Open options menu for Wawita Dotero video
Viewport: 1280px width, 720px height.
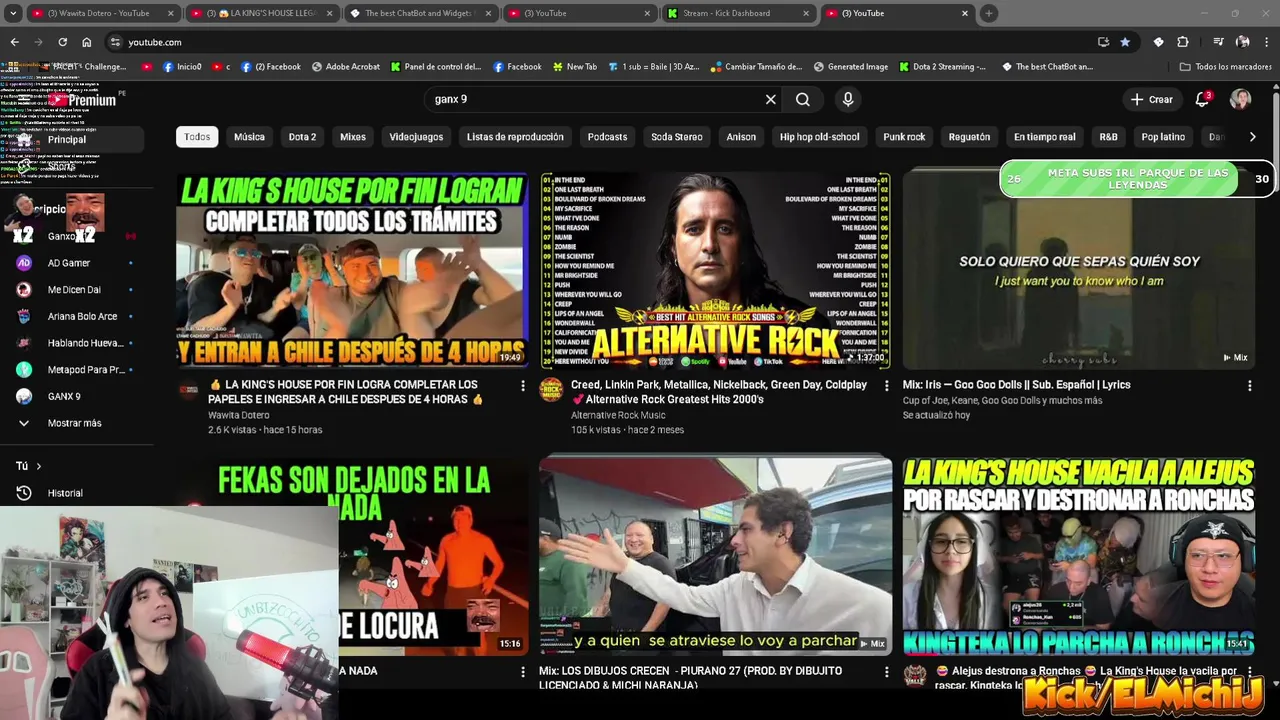522,385
